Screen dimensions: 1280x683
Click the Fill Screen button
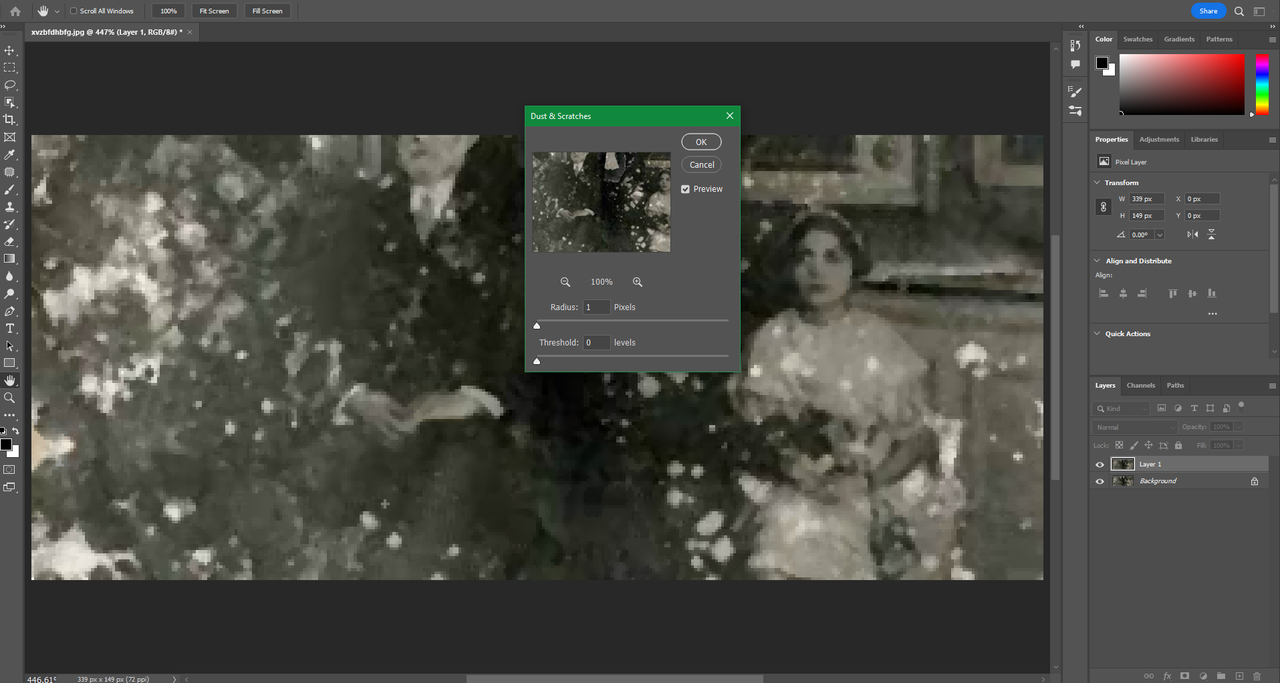(x=267, y=11)
